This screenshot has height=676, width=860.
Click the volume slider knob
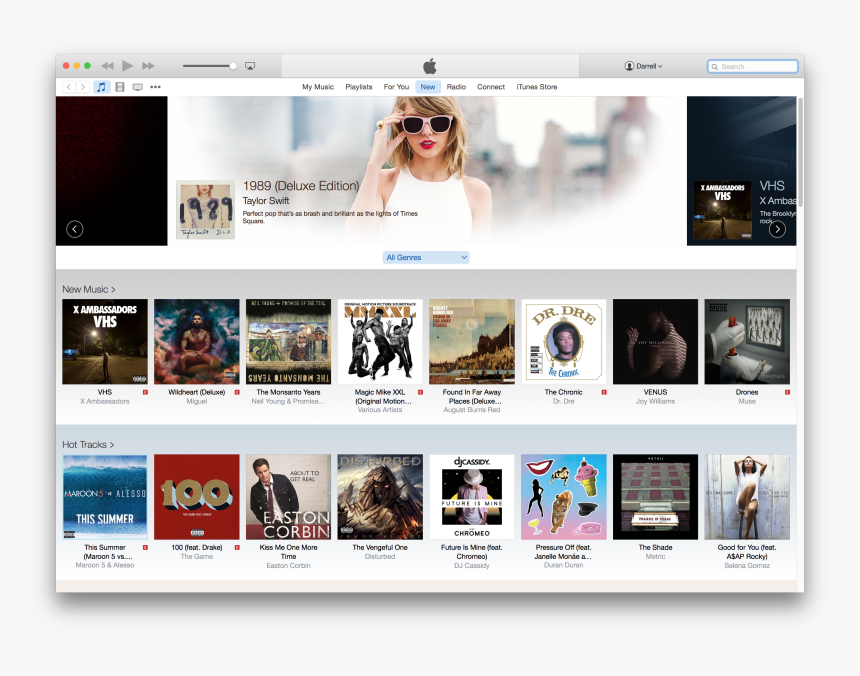[233, 66]
